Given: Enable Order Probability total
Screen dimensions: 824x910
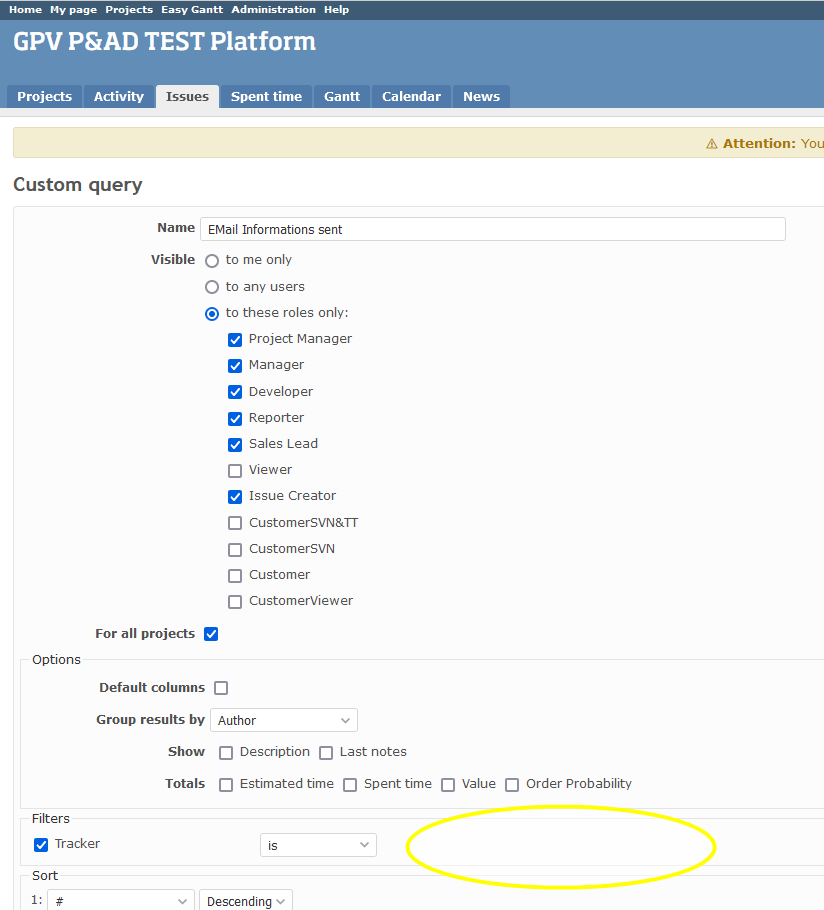Looking at the screenshot, I should (x=512, y=785).
